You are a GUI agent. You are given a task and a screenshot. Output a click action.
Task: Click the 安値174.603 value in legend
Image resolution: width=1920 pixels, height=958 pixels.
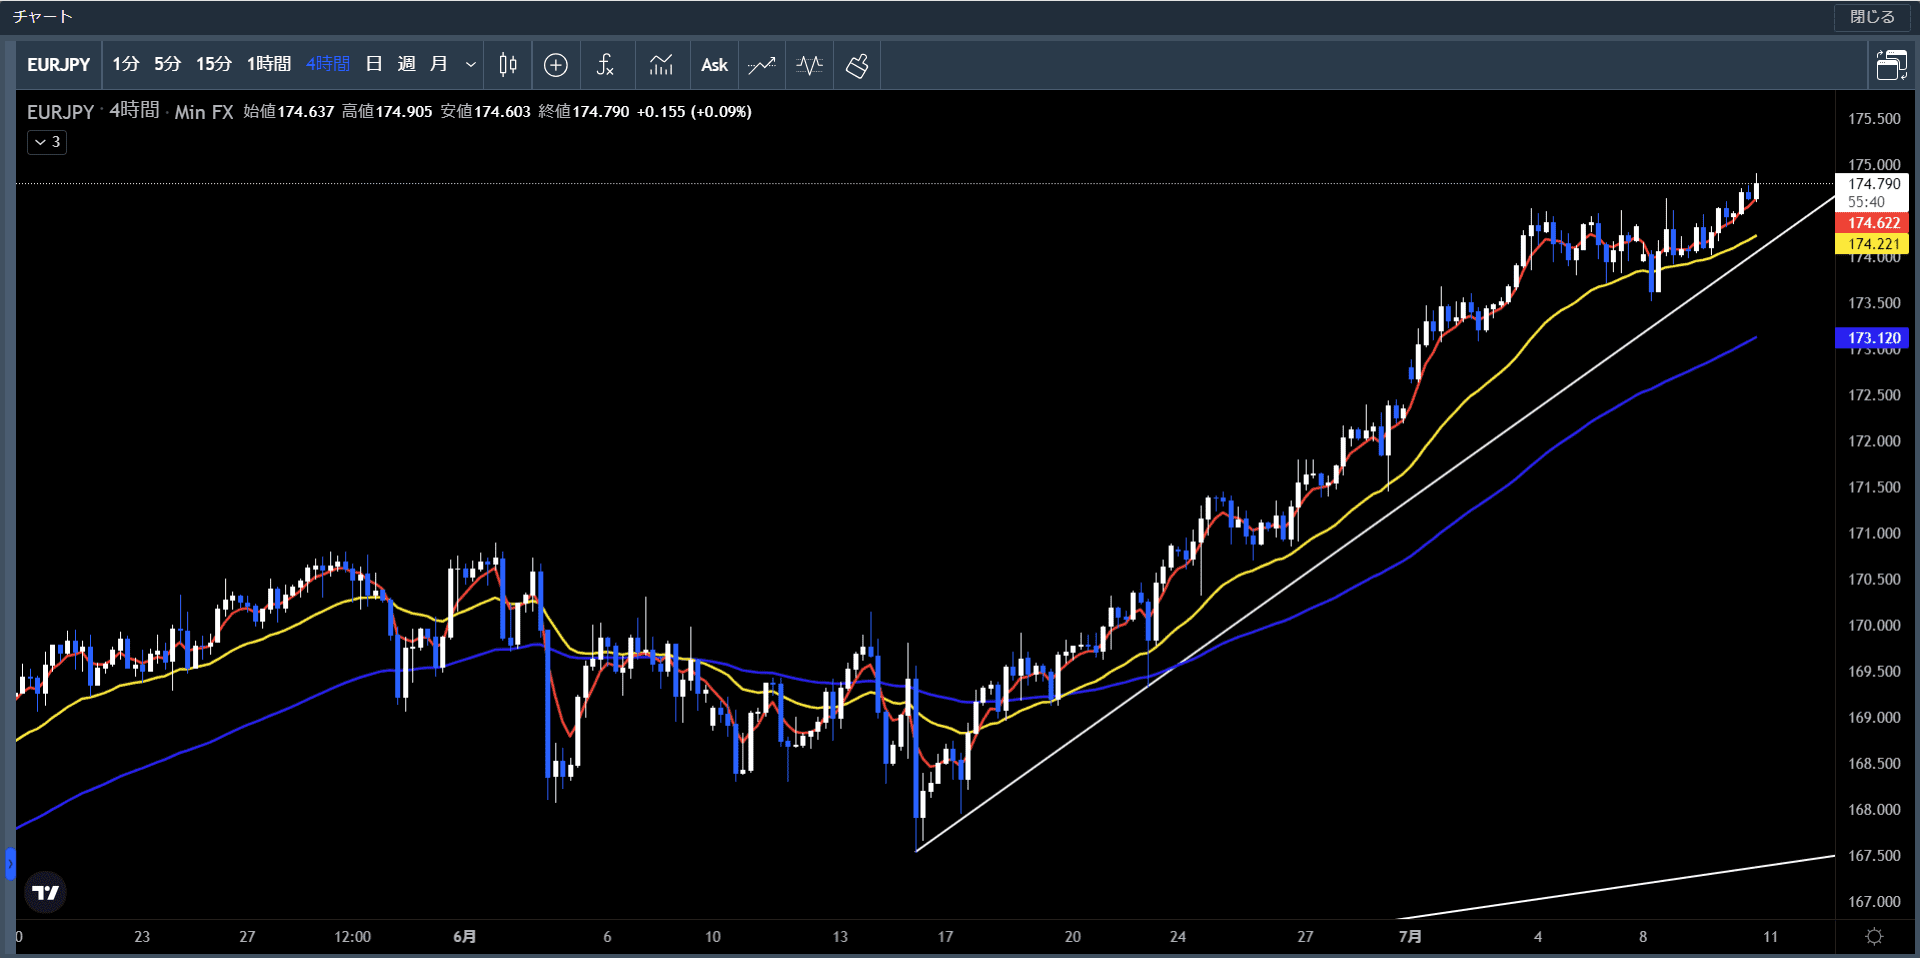[486, 112]
